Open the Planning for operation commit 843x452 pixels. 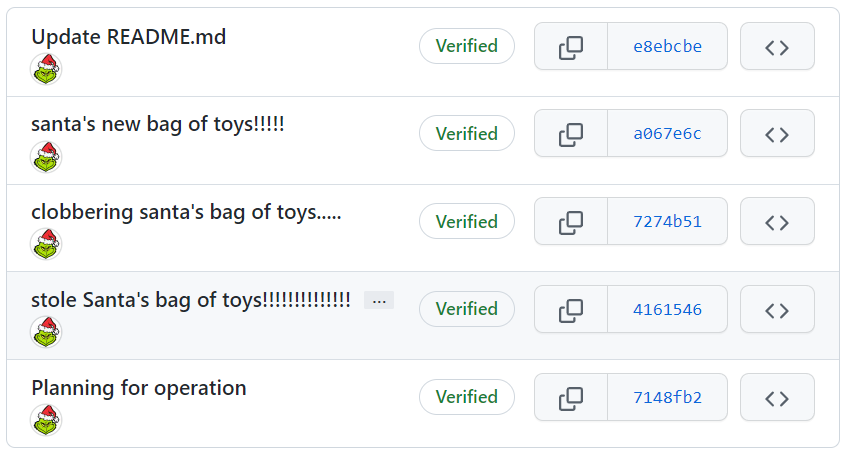(x=139, y=388)
